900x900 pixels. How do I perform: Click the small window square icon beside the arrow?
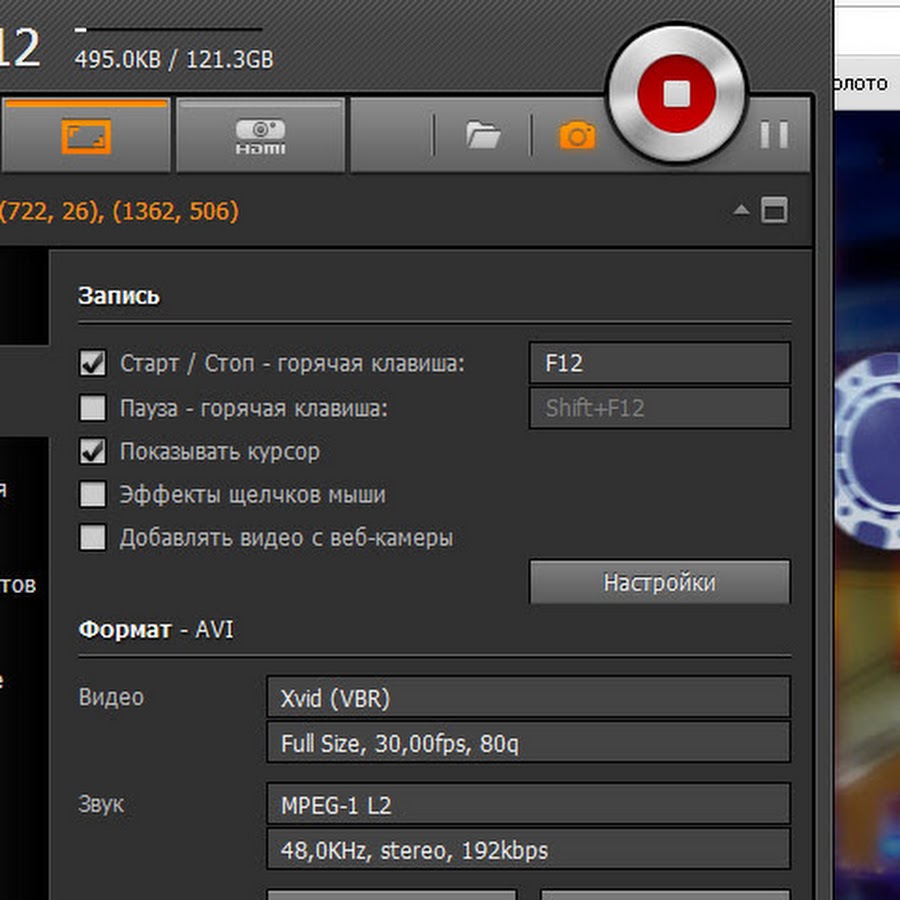point(774,211)
